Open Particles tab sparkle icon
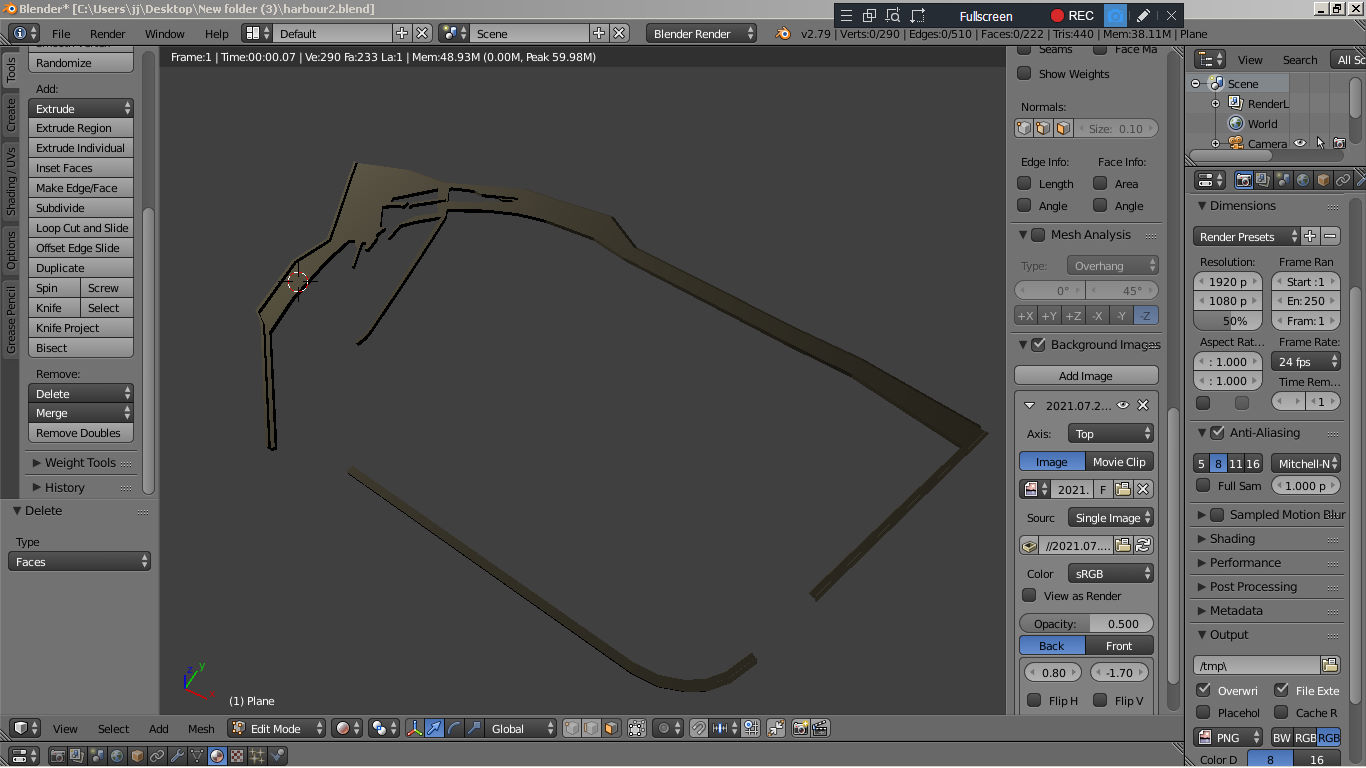 click(x=257, y=756)
